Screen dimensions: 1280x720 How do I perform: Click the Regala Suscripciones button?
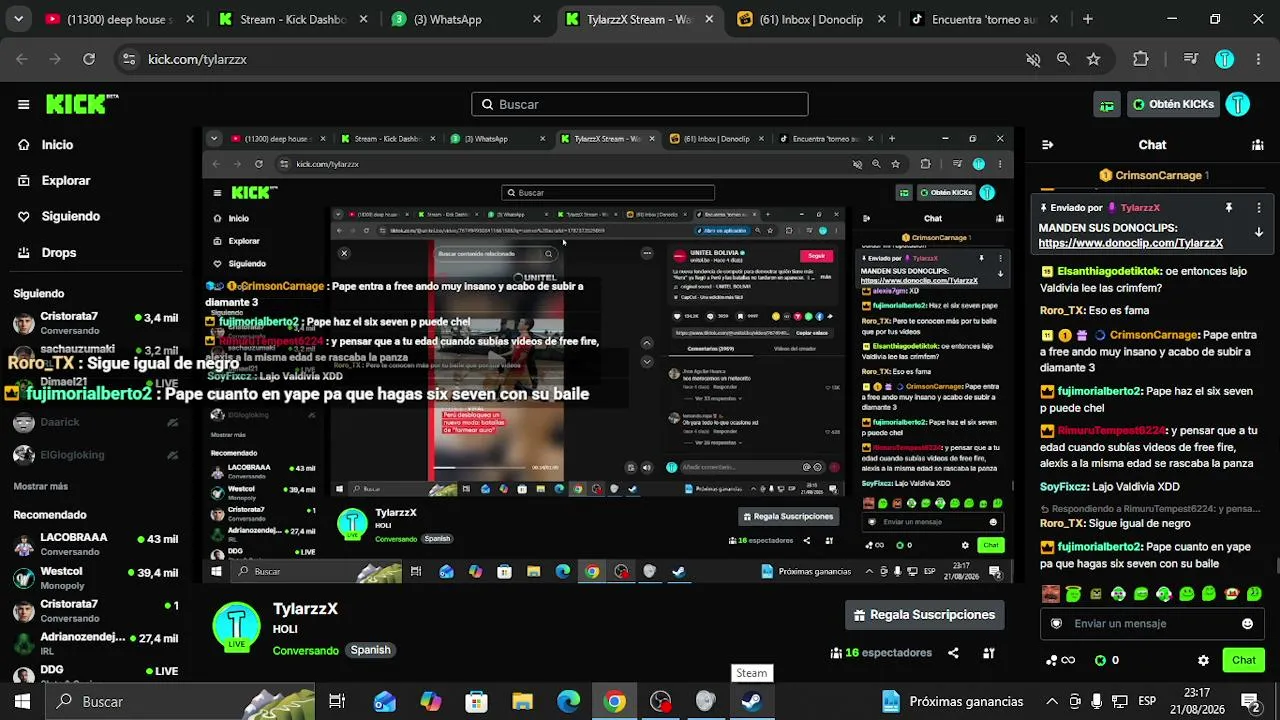[x=925, y=615]
